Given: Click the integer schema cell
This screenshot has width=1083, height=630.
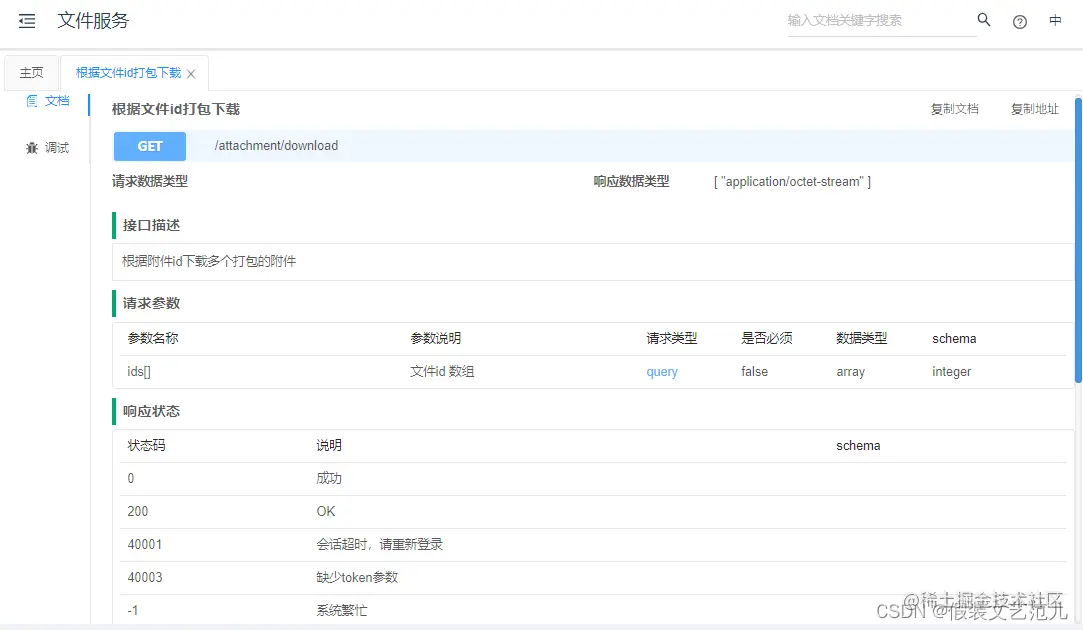Looking at the screenshot, I should point(951,372).
